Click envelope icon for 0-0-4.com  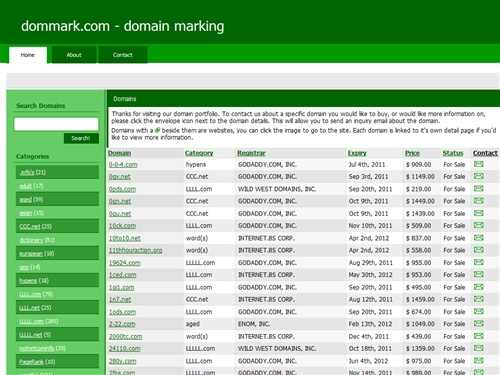click(x=479, y=164)
